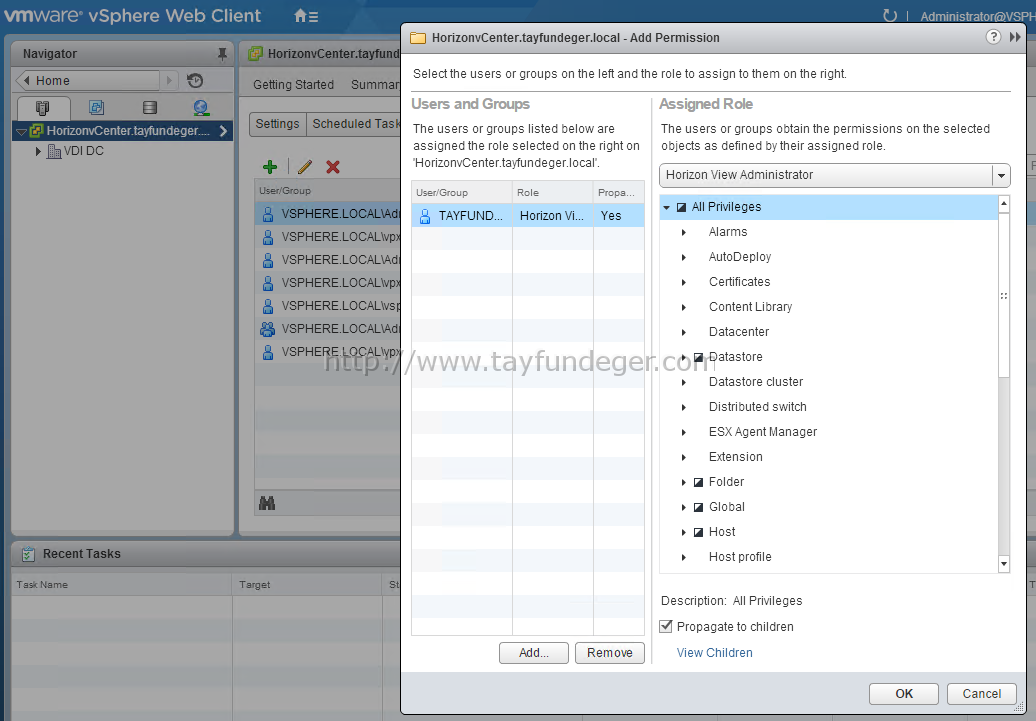Viewport: 1036px width, 721px height.
Task: Switch to VMs and Templates navigator view
Action: [96, 108]
